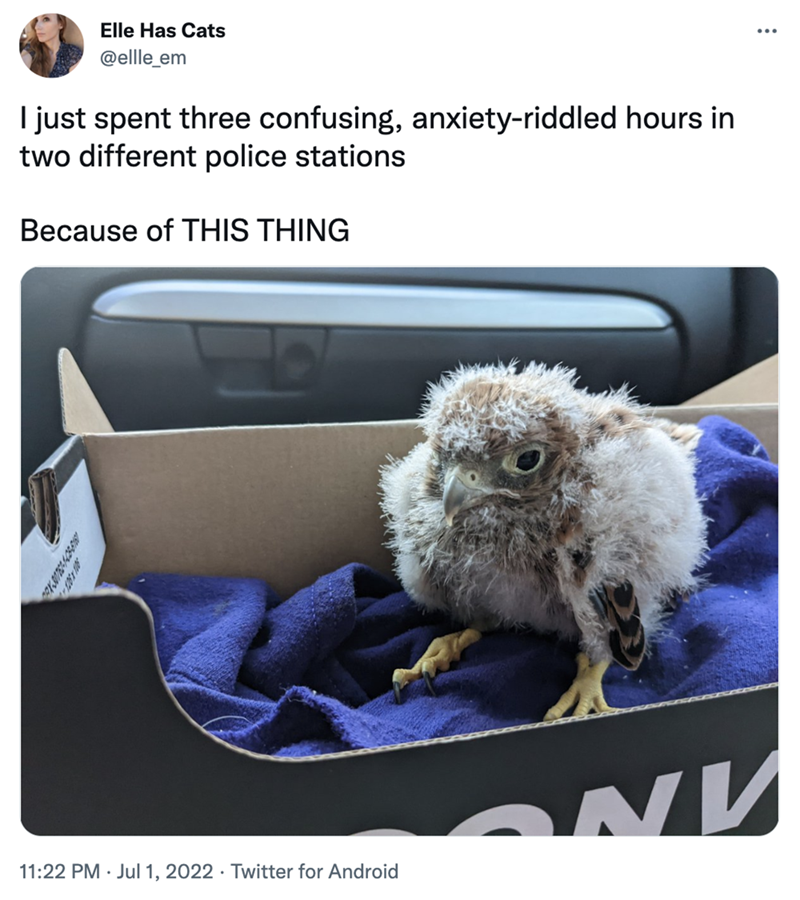Viewport: 800px width, 900px height.
Task: Open the Elle Has Cats display name
Action: tap(162, 30)
